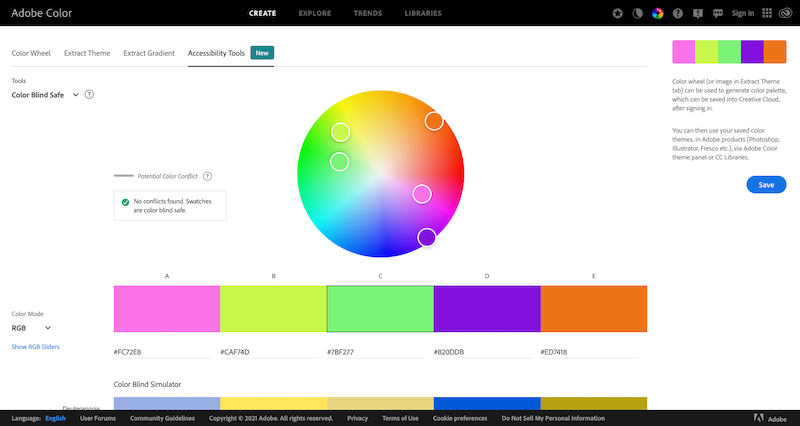
Task: Edit hex field #7BF277
Action: point(376,352)
